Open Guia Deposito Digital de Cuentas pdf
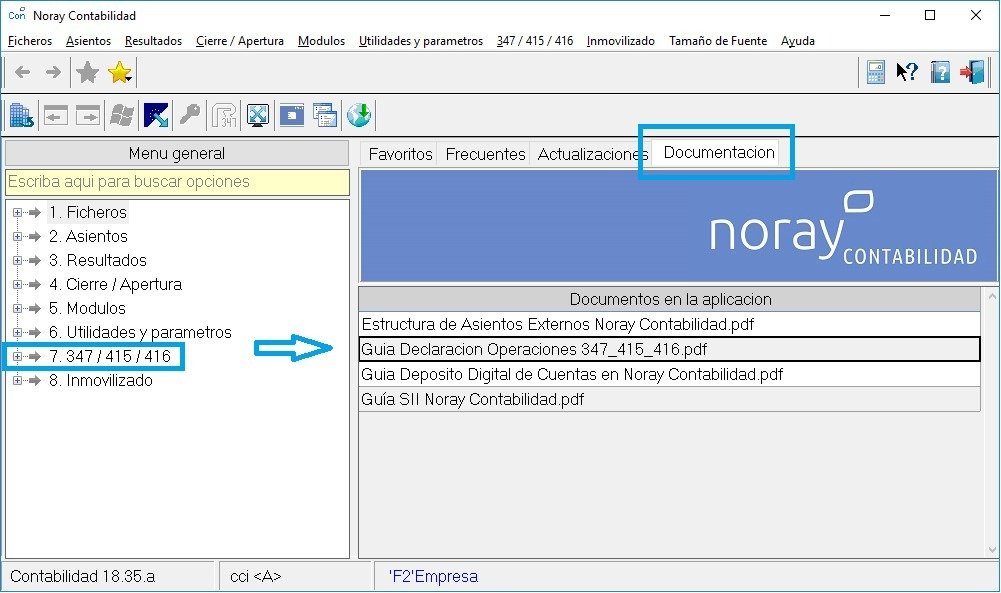Image resolution: width=1001 pixels, height=593 pixels. click(669, 374)
